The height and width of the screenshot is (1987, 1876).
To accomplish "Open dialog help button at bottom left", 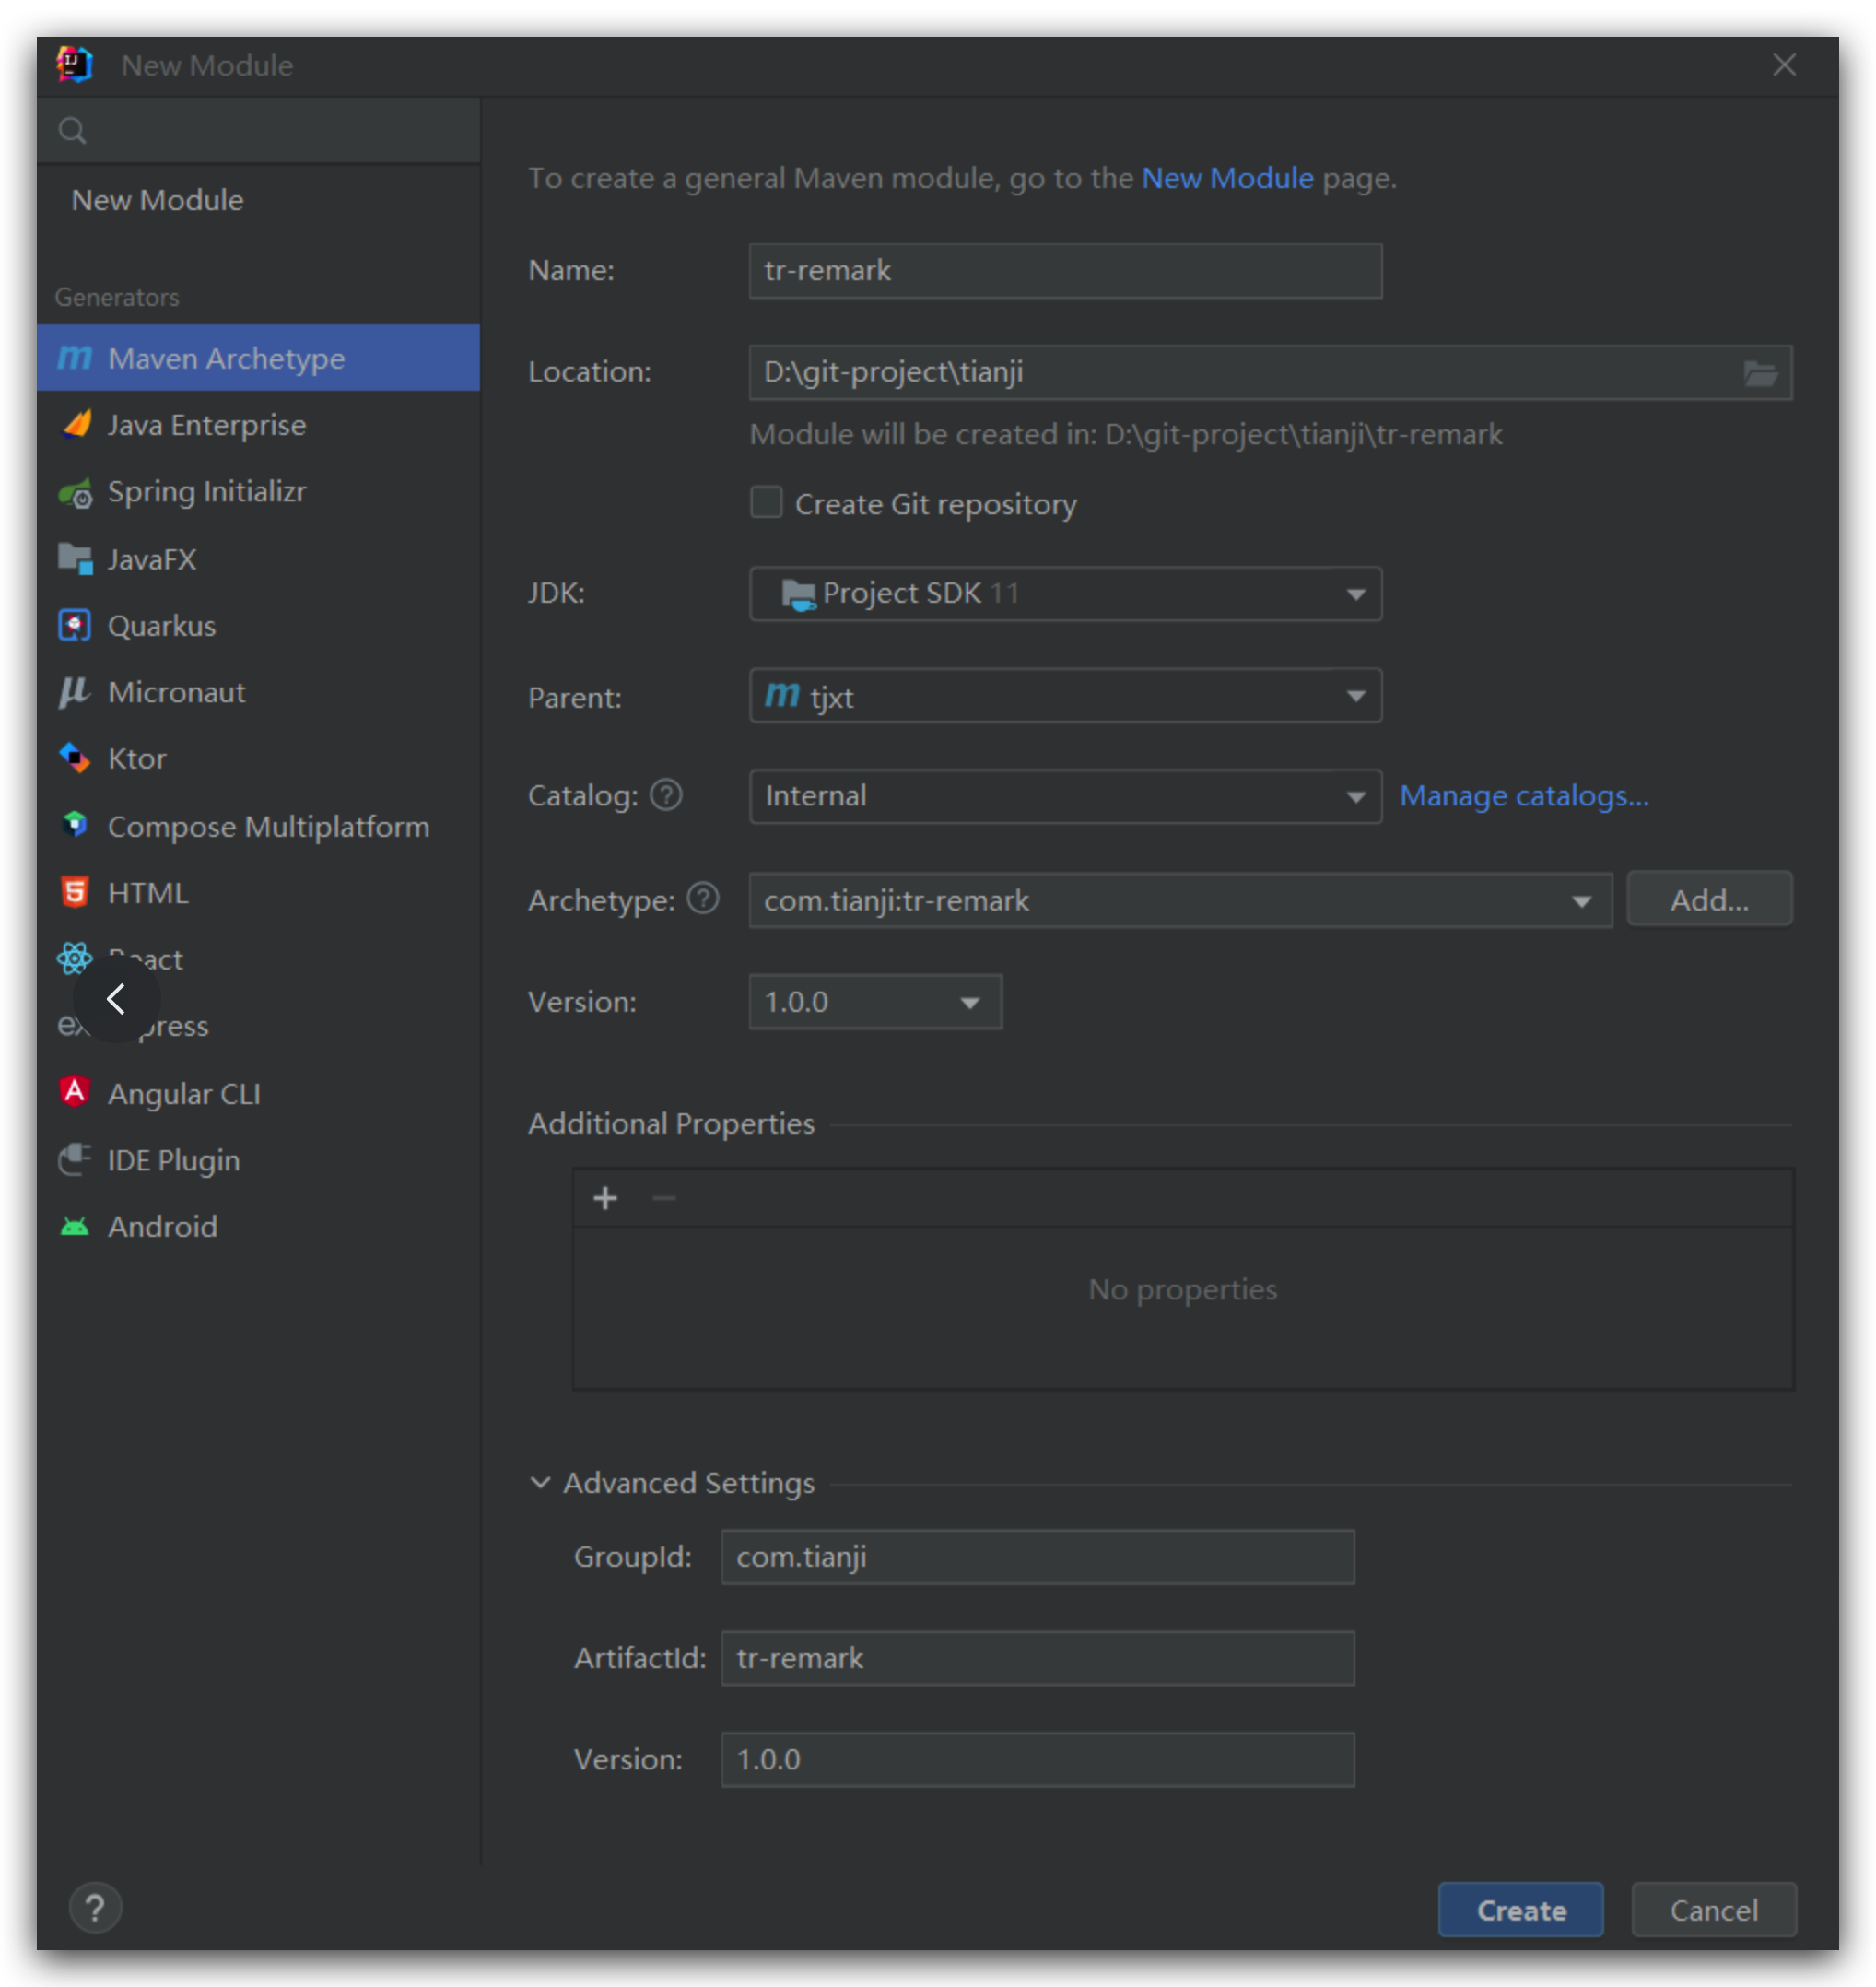I will point(95,1908).
